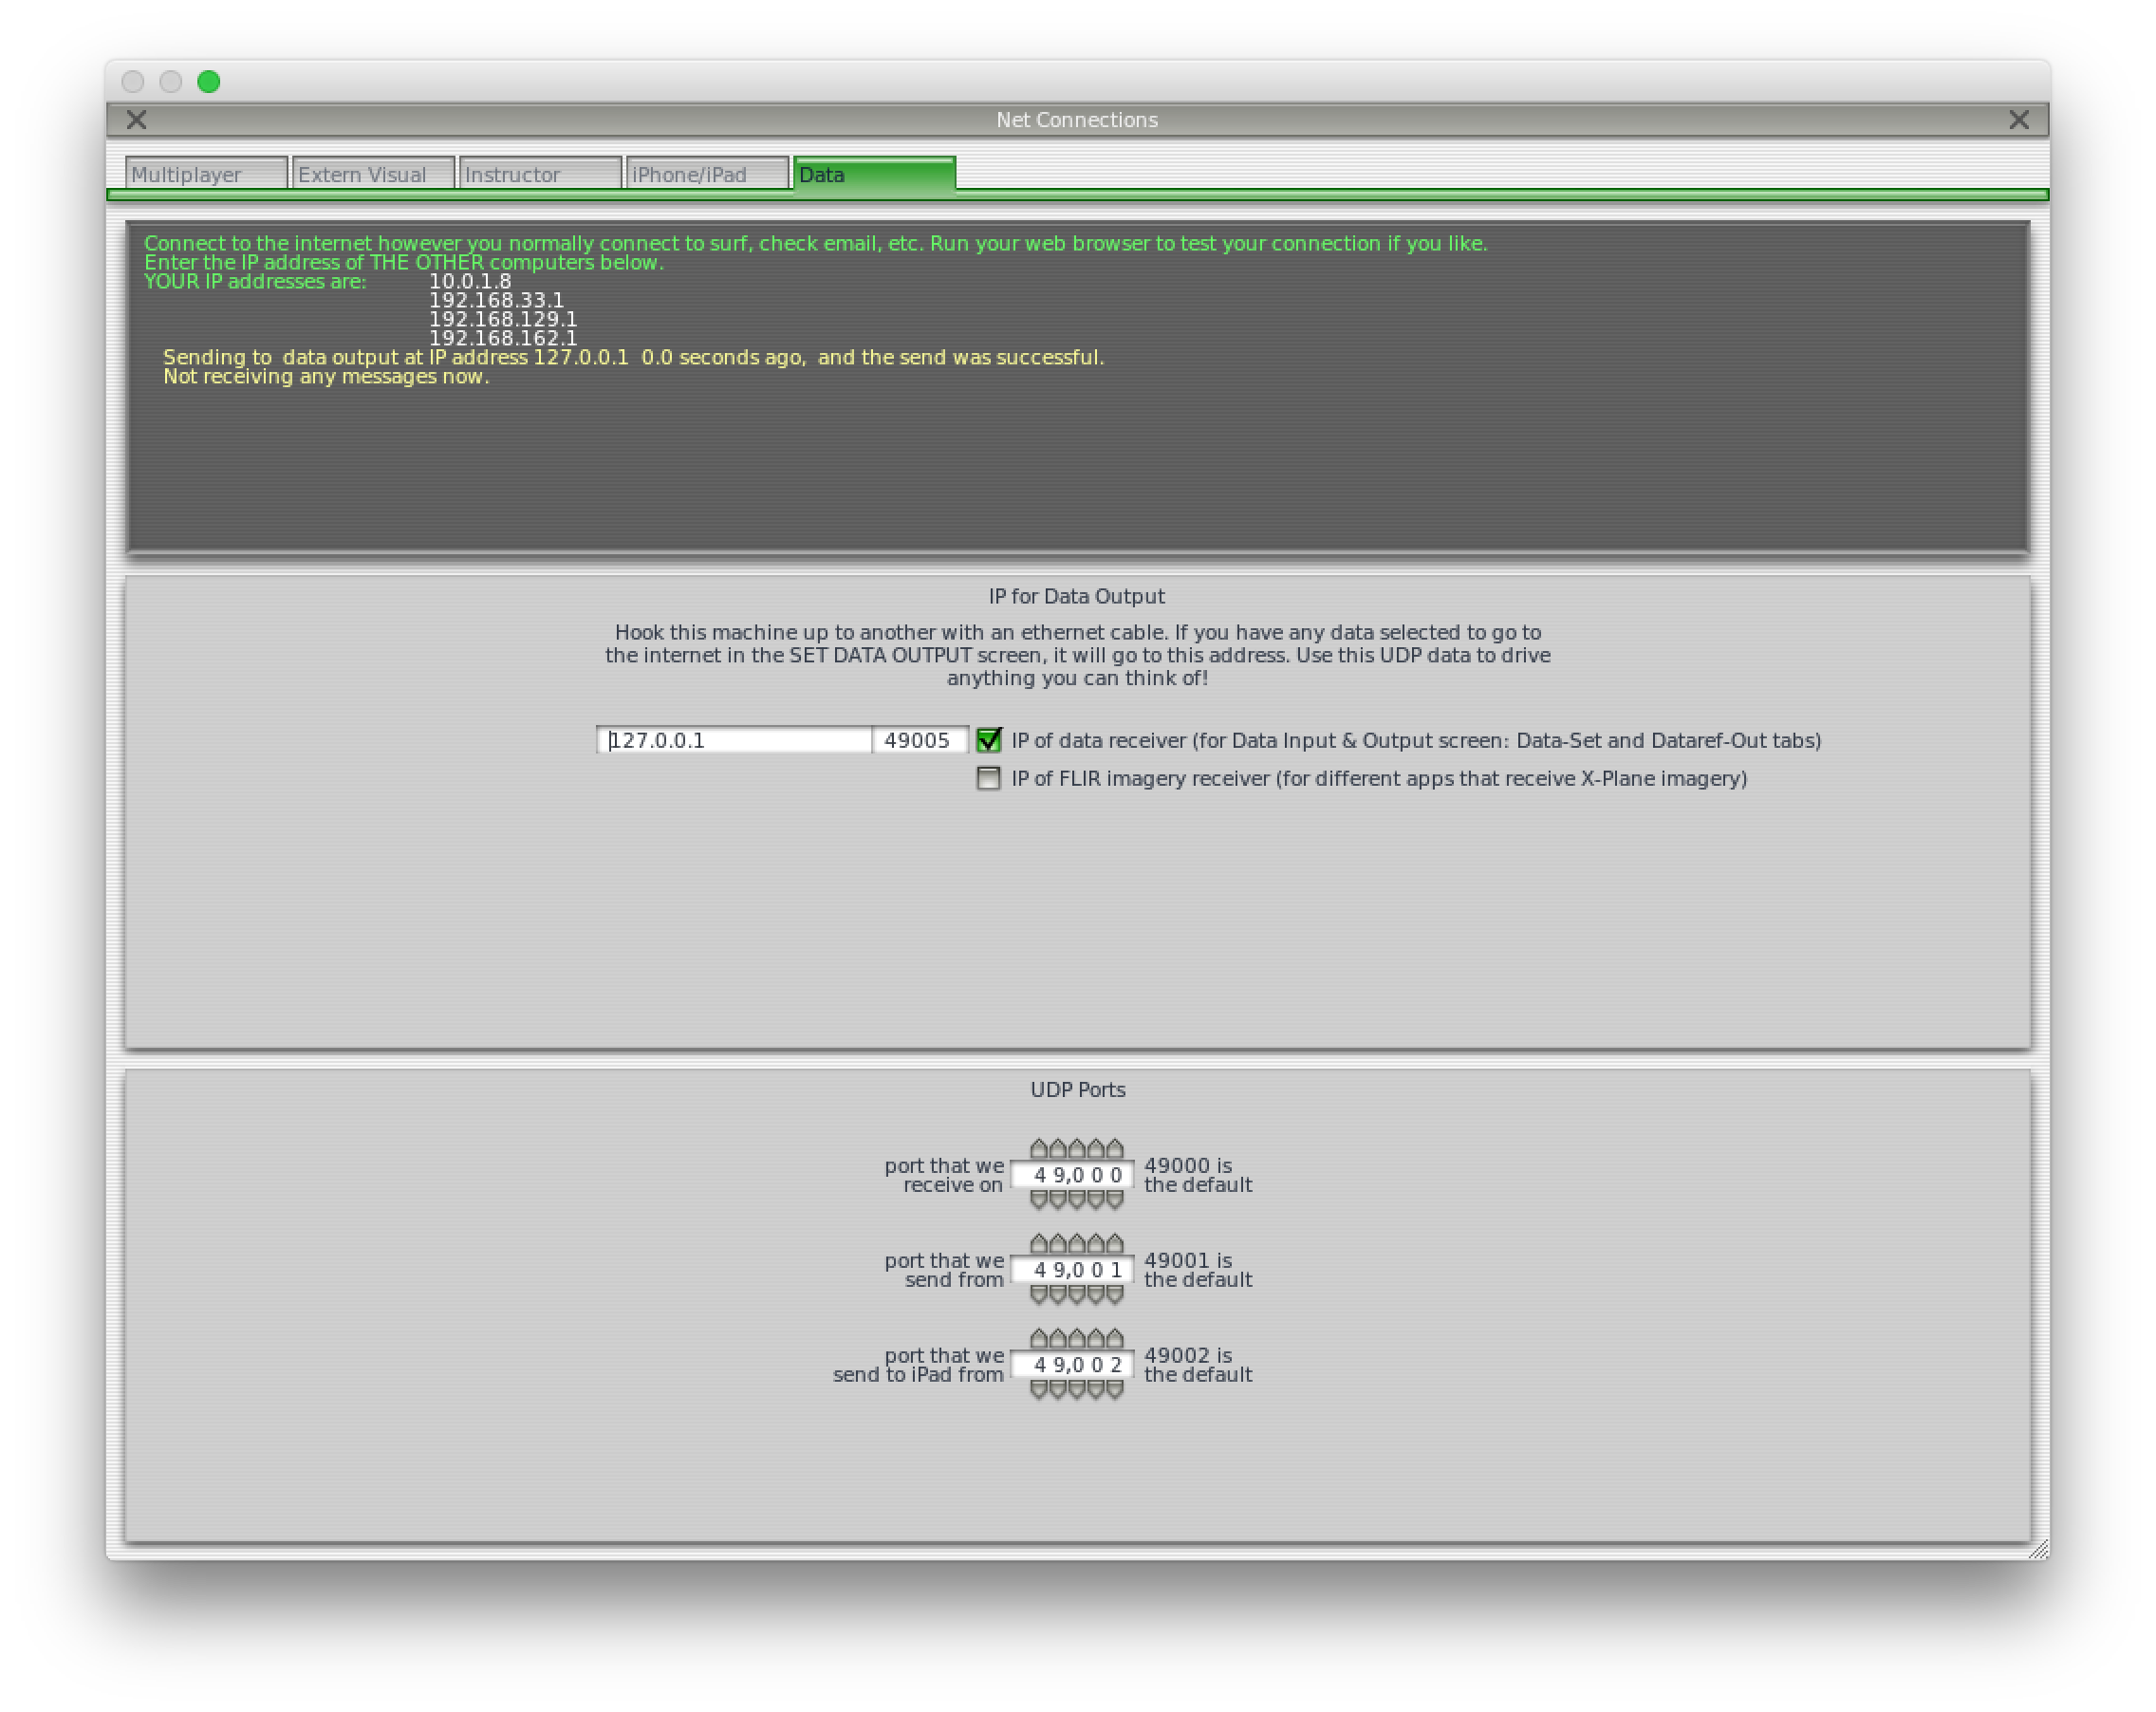2156x1712 pixels.
Task: Click the 49005 port field
Action: point(918,740)
